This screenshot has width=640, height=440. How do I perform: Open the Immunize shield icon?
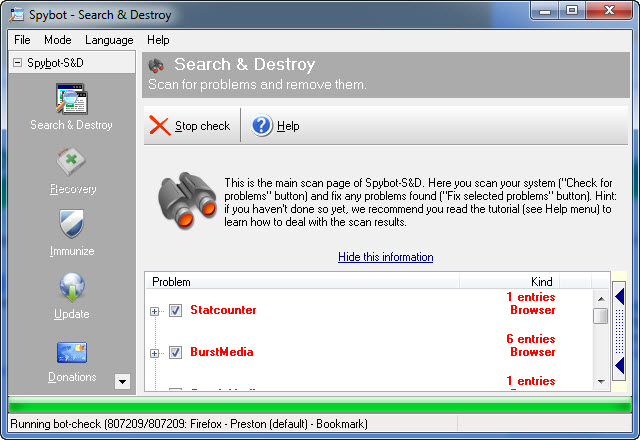(x=71, y=224)
